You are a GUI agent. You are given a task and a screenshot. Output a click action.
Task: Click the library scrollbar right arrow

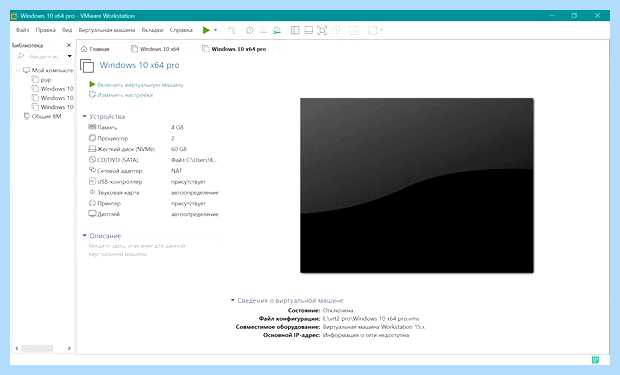(69, 348)
